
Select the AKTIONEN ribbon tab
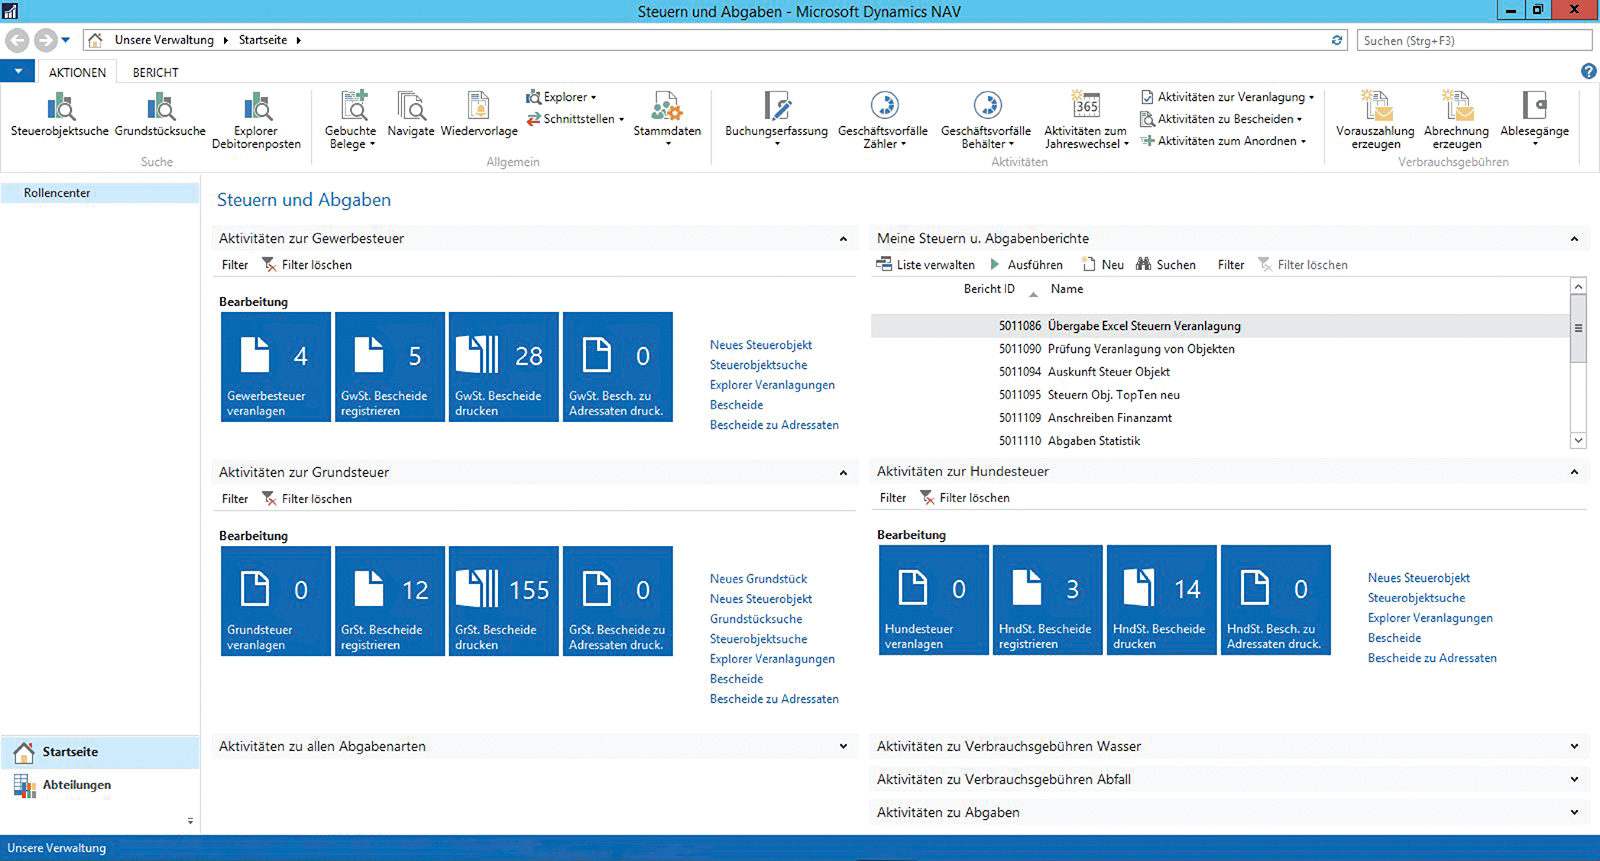(x=77, y=72)
